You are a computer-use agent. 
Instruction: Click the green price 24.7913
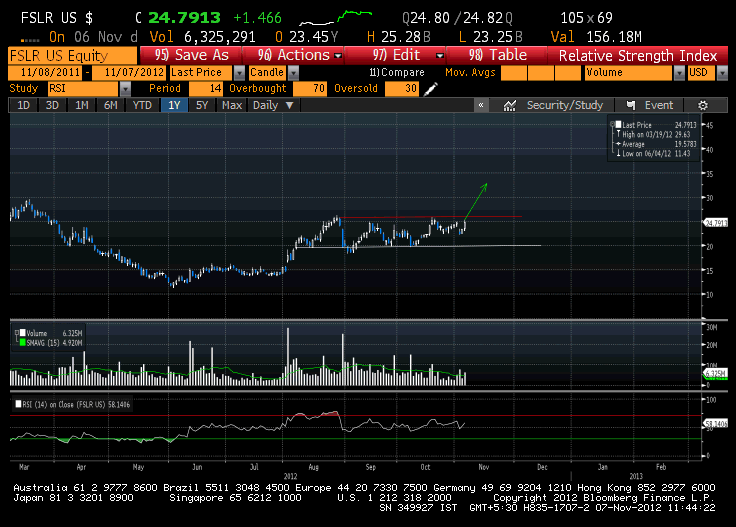(184, 18)
